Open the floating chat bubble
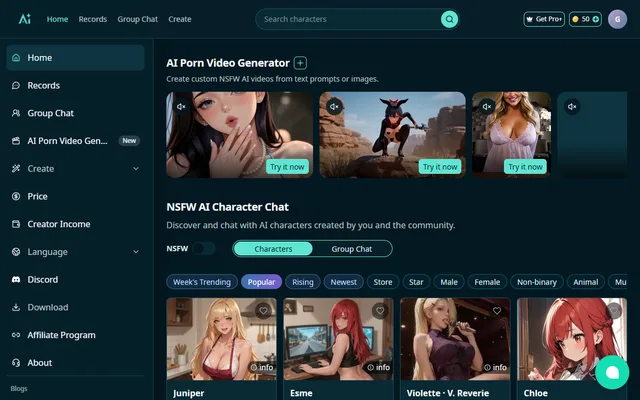The width and height of the screenshot is (640, 400). (612, 372)
